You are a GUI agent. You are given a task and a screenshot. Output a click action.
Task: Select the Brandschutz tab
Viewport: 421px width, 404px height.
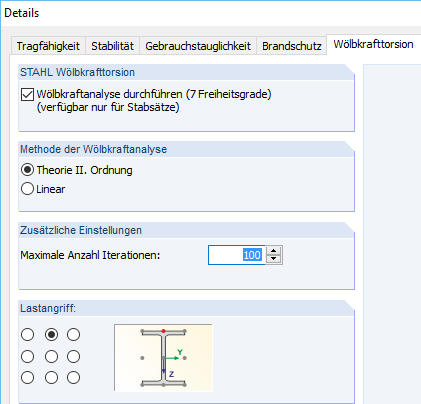click(x=291, y=46)
